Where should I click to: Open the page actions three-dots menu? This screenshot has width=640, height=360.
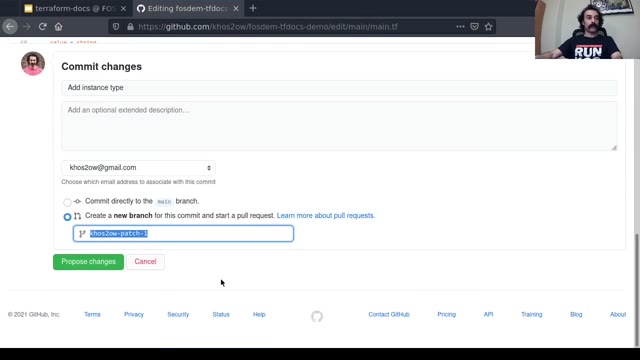pos(460,27)
